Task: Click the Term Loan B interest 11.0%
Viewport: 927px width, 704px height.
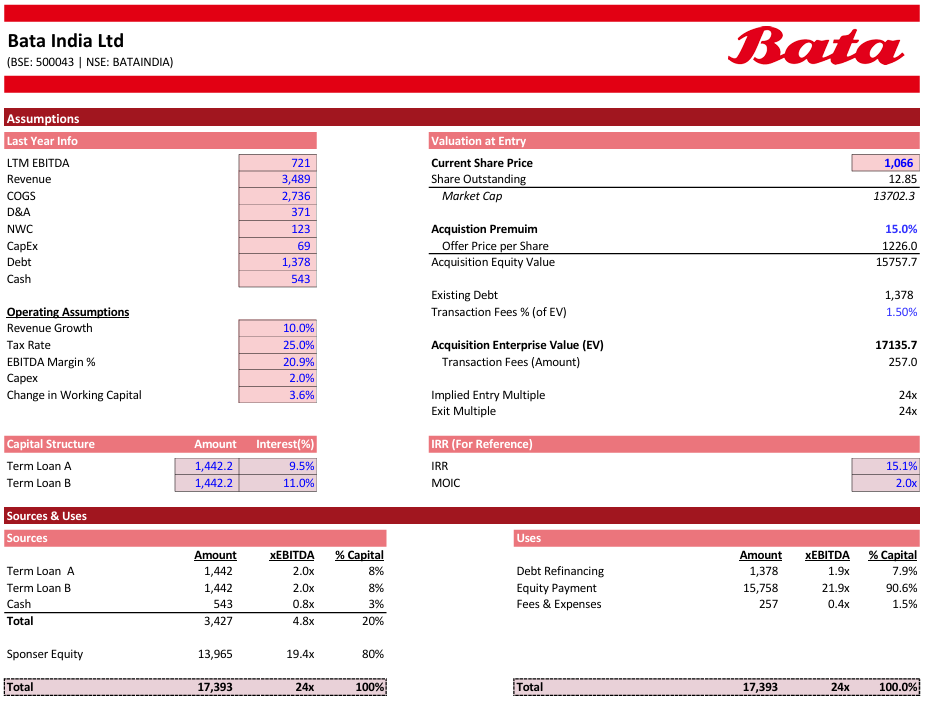Action: click(278, 483)
